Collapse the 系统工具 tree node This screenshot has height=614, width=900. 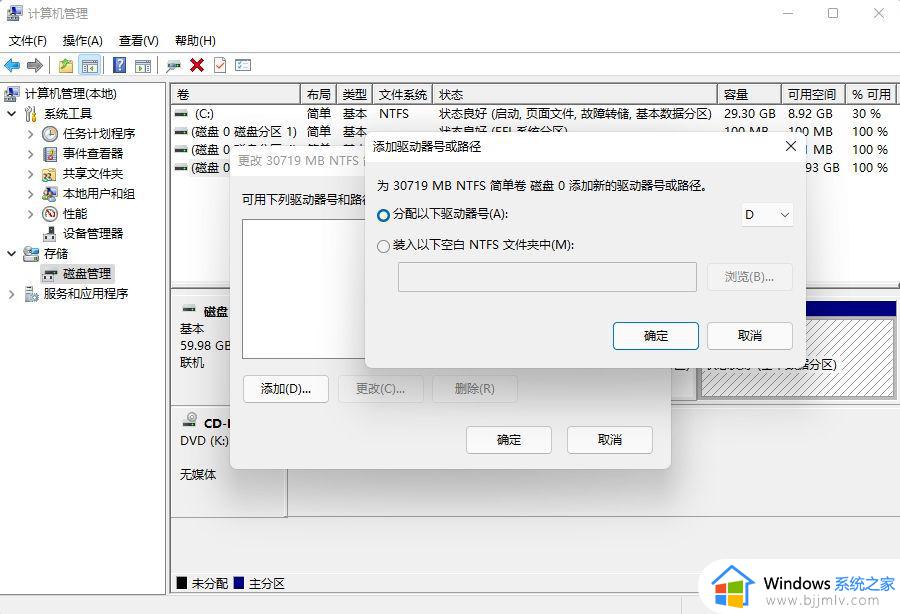click(x=11, y=114)
